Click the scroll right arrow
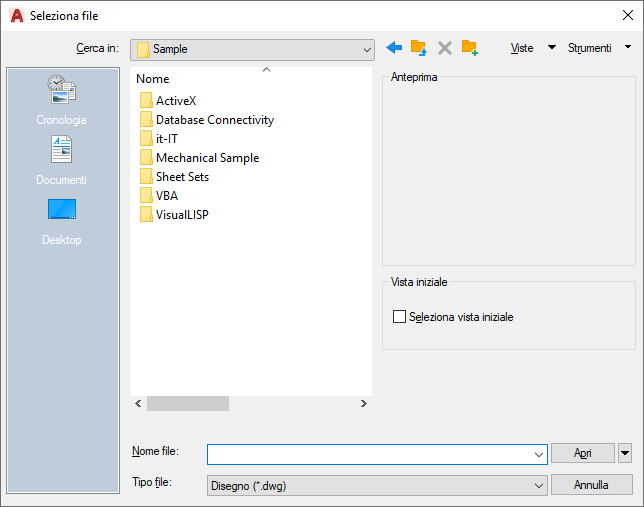Image resolution: width=644 pixels, height=507 pixels. click(x=363, y=403)
